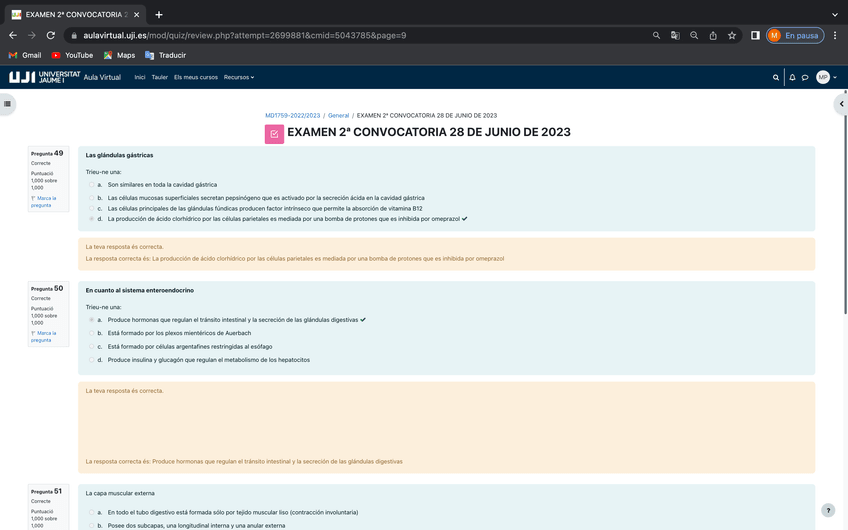Open the user menu dropdown arrow

(x=834, y=77)
